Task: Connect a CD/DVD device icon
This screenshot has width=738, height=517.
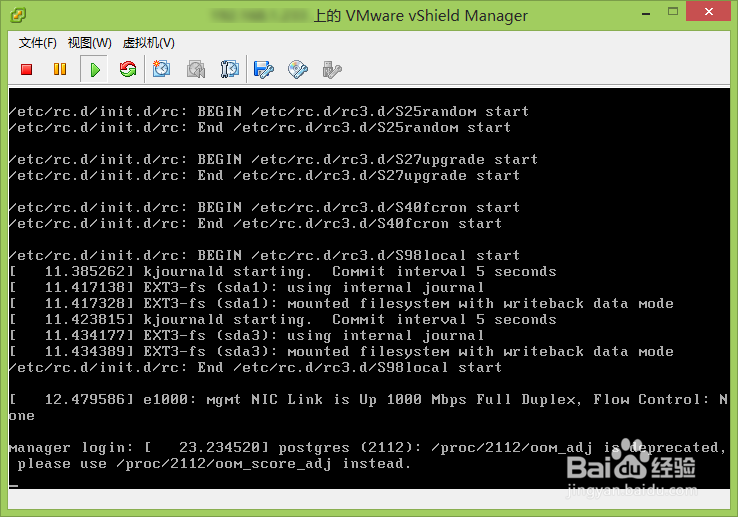Action: click(297, 70)
